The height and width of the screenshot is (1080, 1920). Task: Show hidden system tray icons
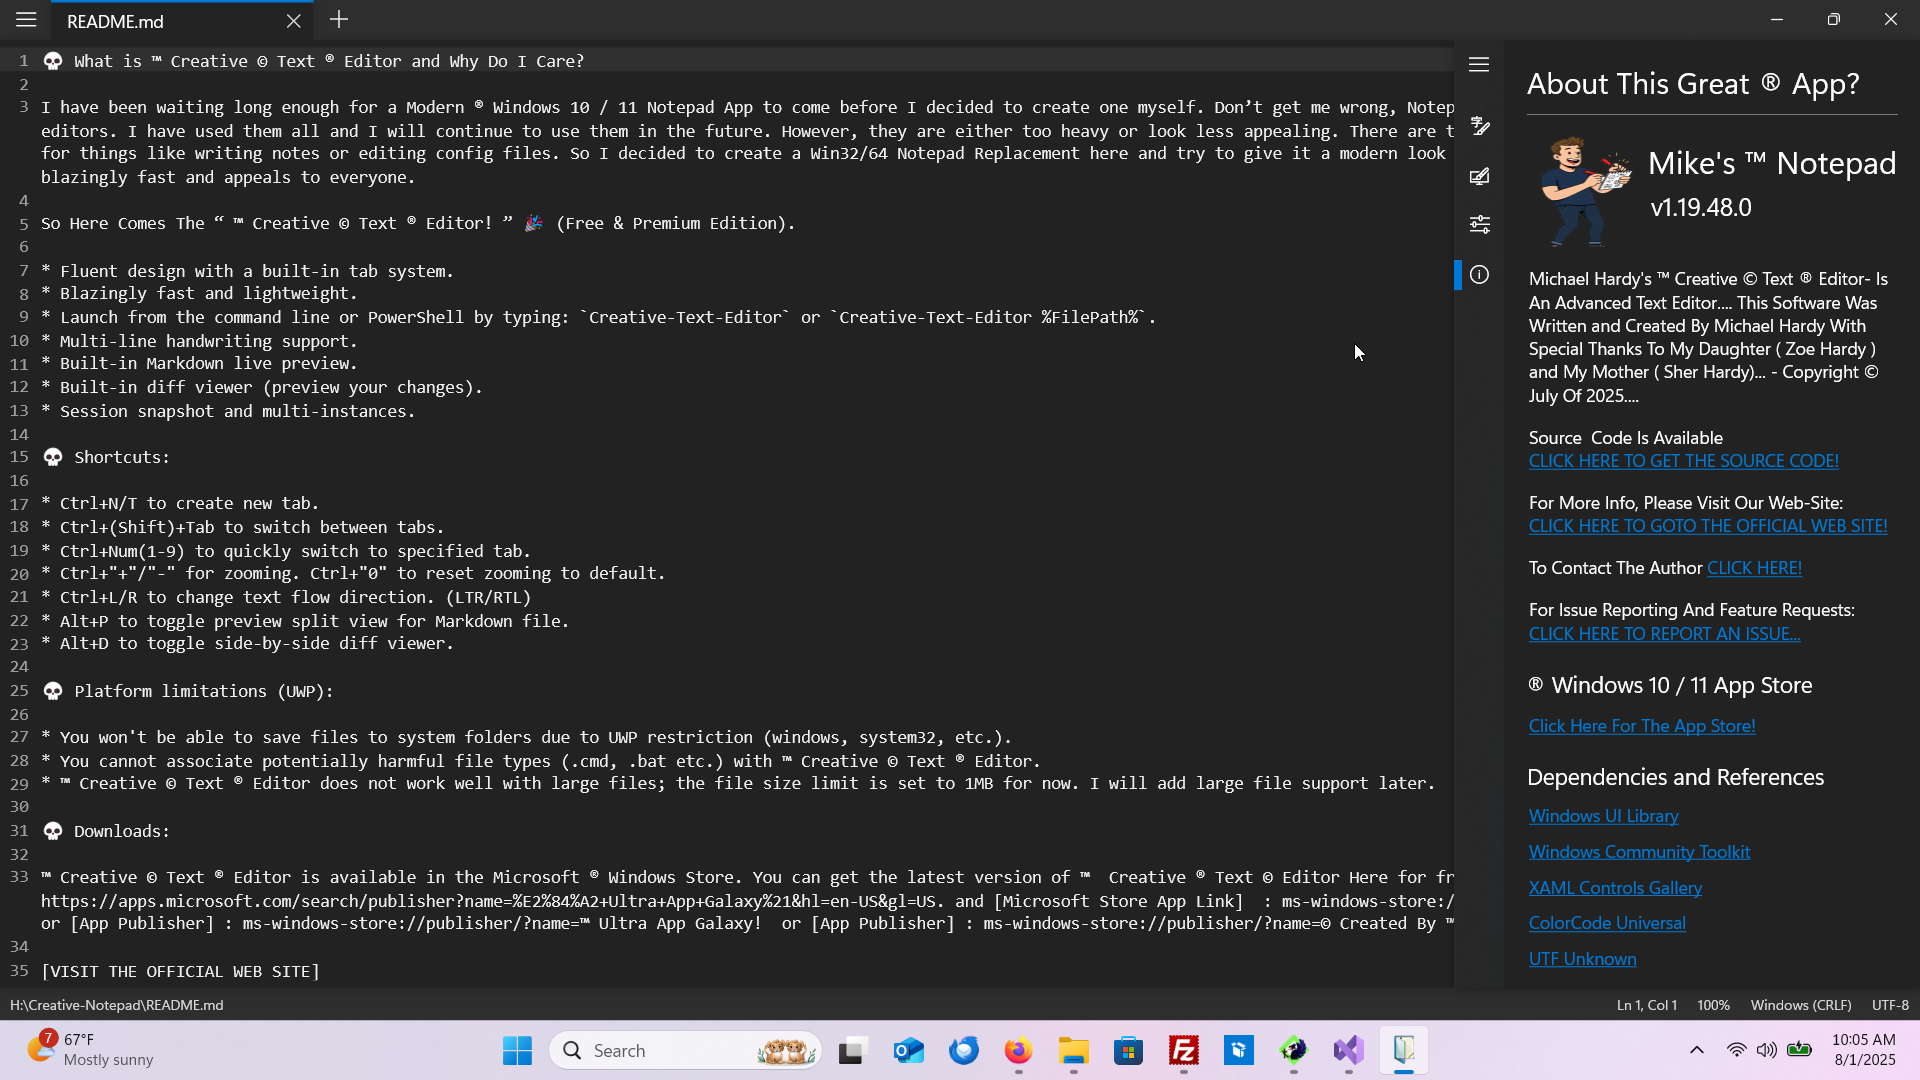(x=1696, y=1050)
